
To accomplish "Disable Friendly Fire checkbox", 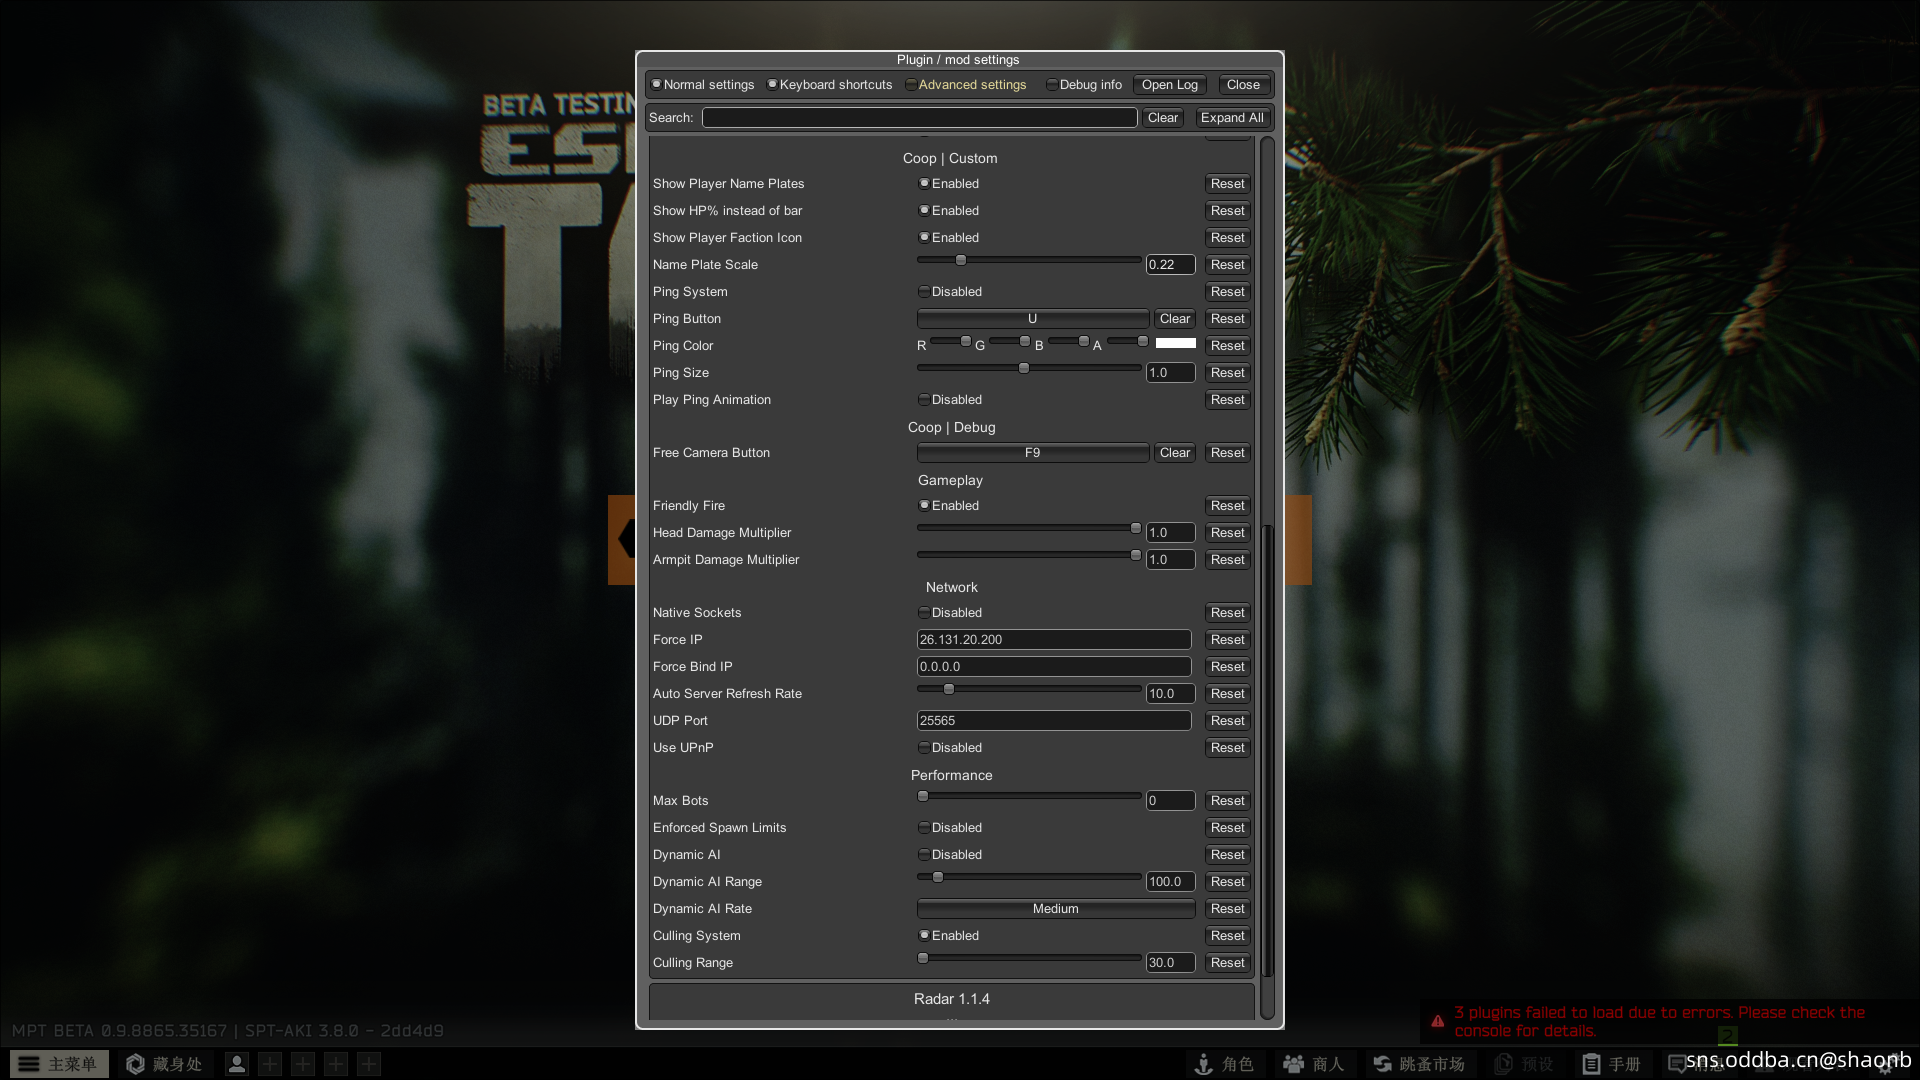I will [x=924, y=505].
